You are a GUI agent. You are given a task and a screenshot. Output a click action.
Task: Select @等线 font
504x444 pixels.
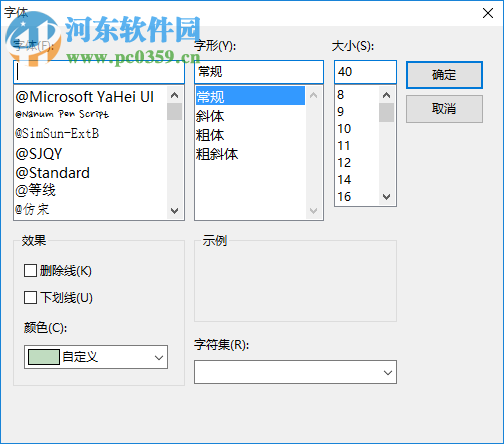(x=91, y=190)
